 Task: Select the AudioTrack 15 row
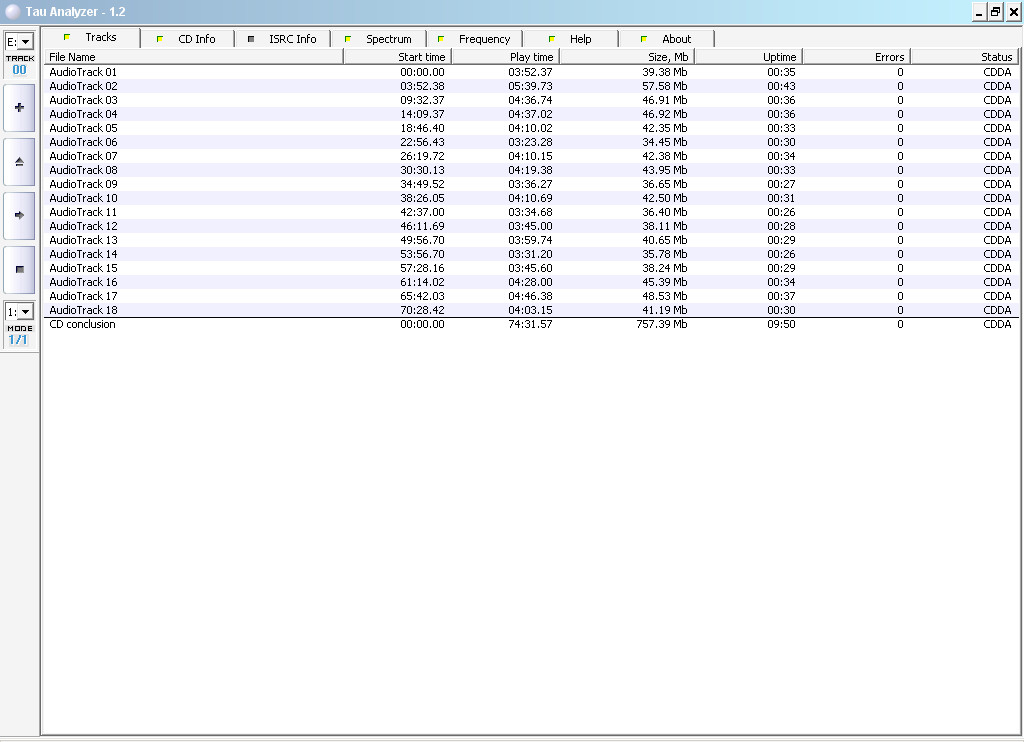point(531,268)
